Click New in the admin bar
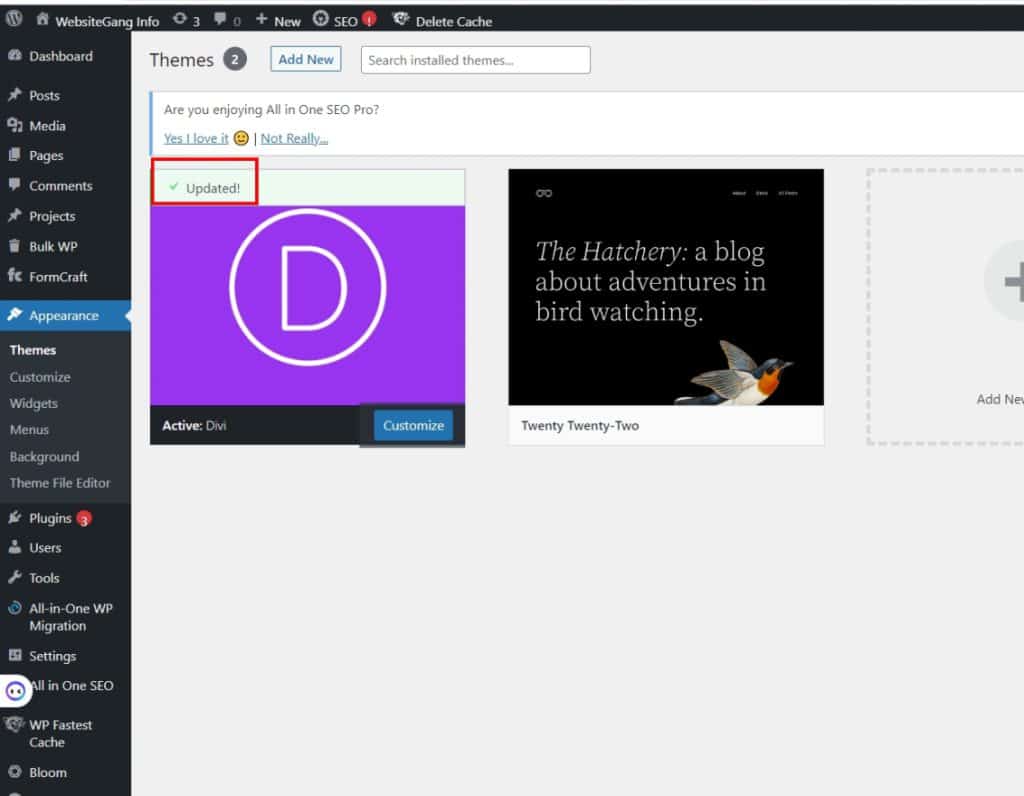 pyautogui.click(x=287, y=22)
